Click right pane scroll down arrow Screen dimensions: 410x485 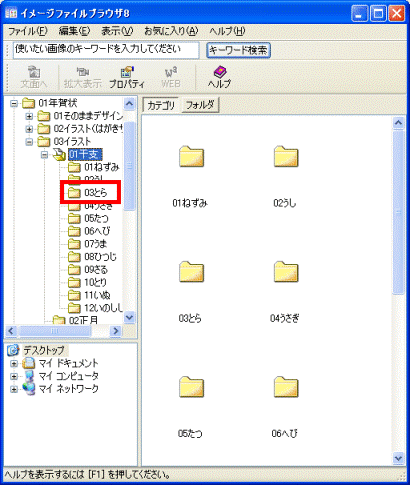pyautogui.click(x=398, y=458)
